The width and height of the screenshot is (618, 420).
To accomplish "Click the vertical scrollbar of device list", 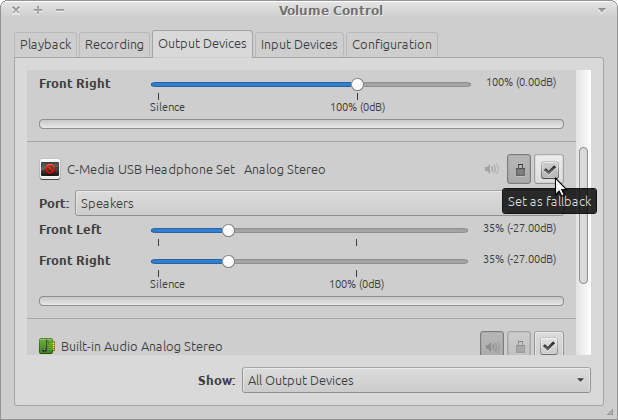I will (583, 215).
